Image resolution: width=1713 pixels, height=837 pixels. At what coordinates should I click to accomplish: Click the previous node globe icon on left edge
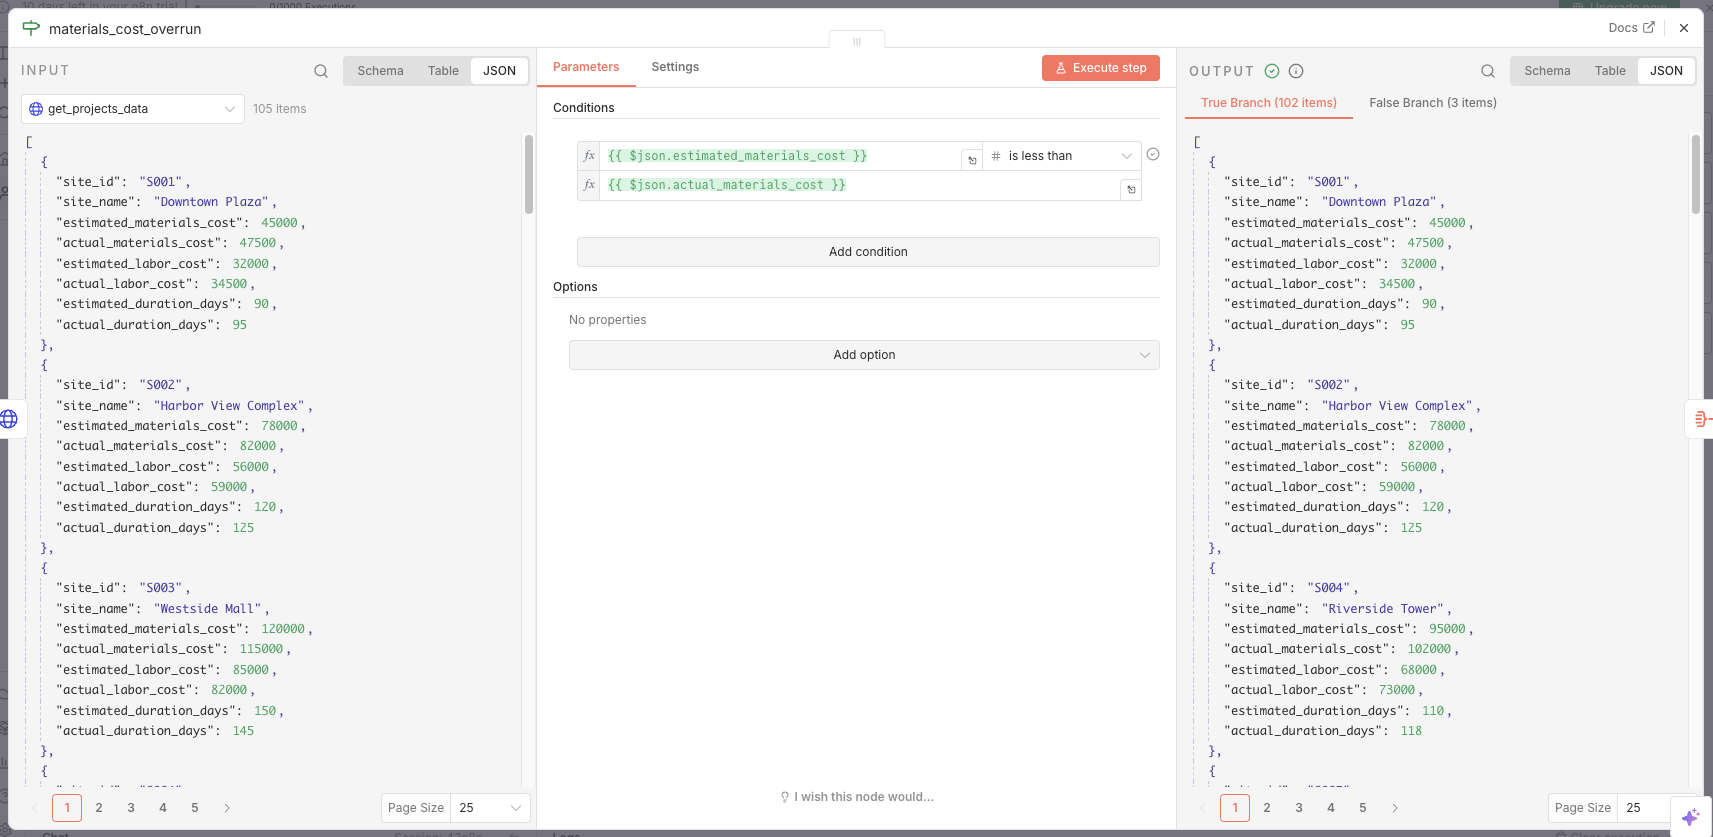coord(9,419)
